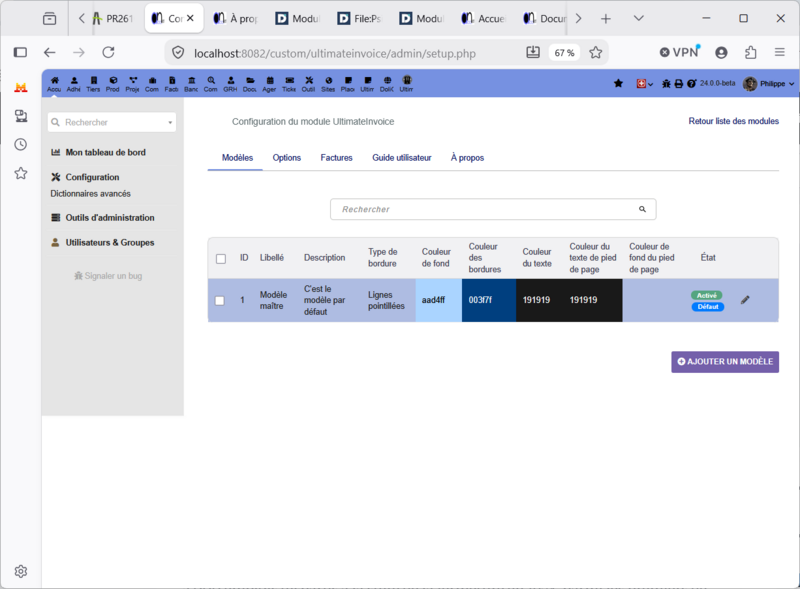
Task: Open the home Accueil icon in top menu
Action: pyautogui.click(x=54, y=84)
